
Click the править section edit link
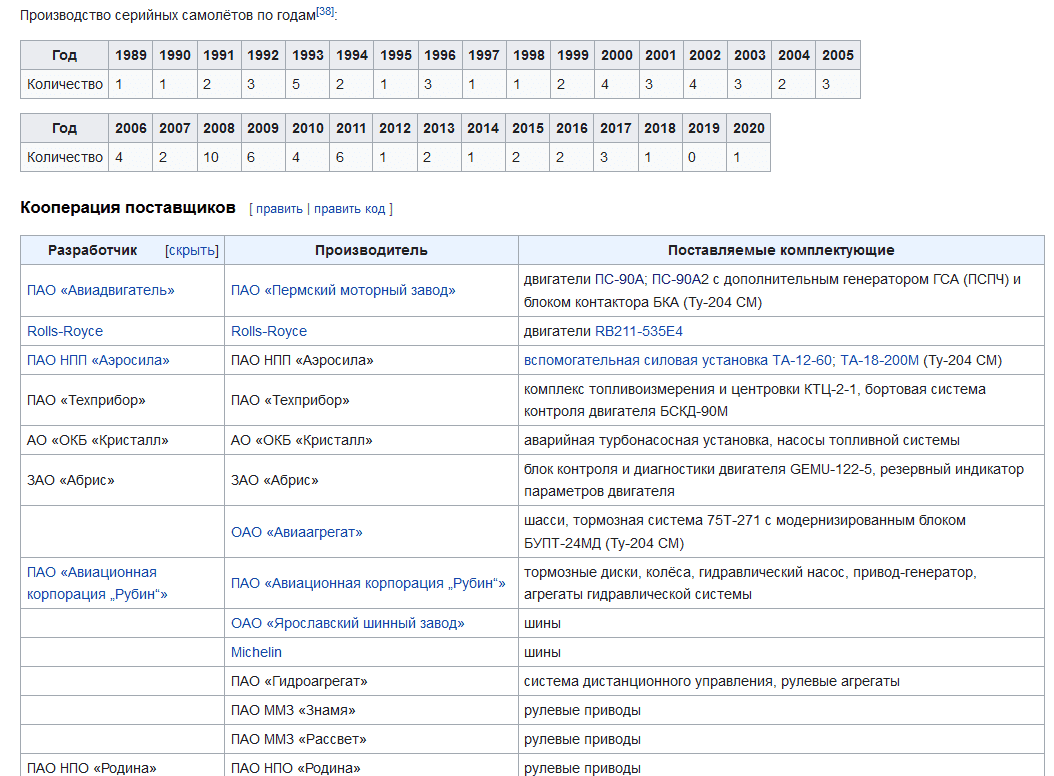click(279, 209)
